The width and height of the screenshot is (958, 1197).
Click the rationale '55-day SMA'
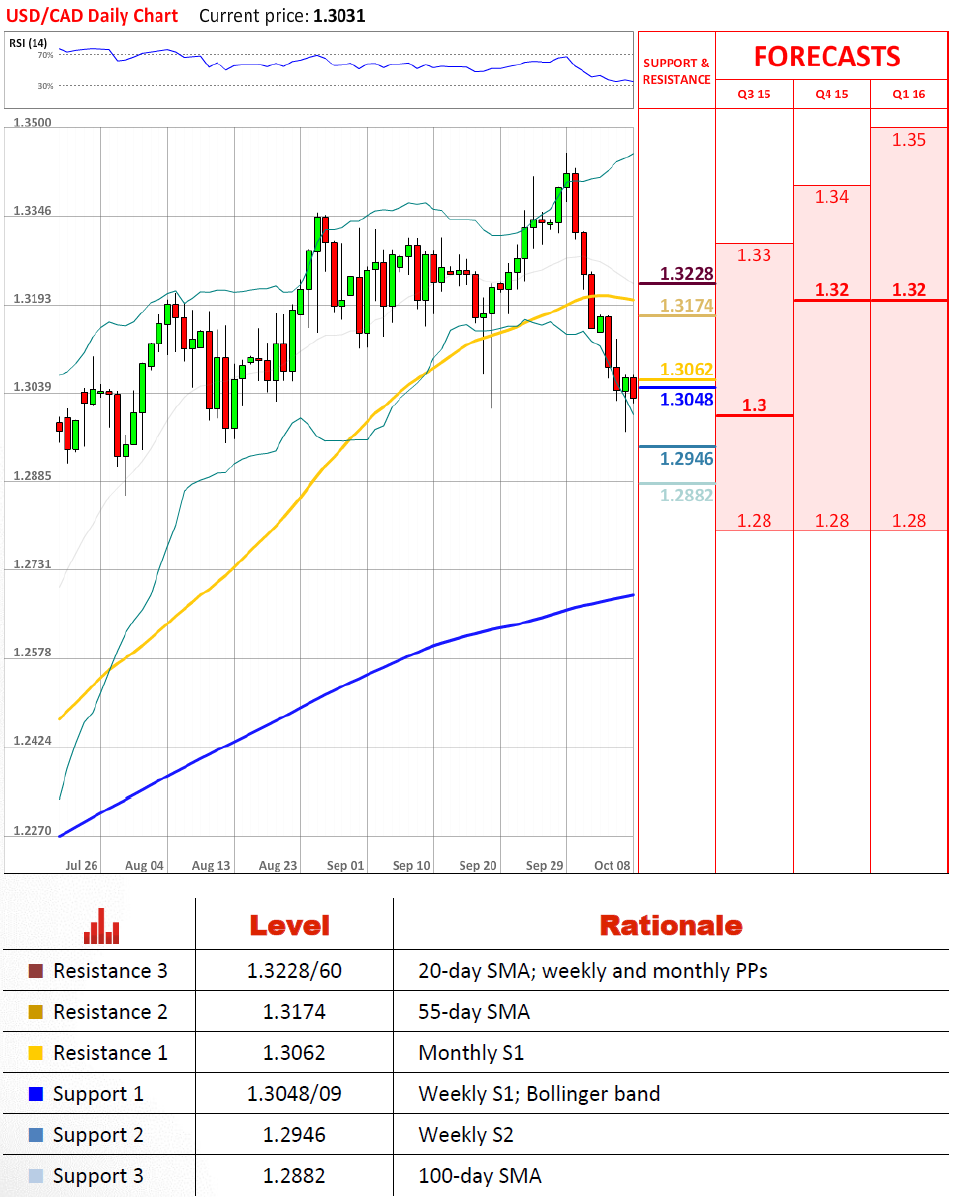[473, 1012]
